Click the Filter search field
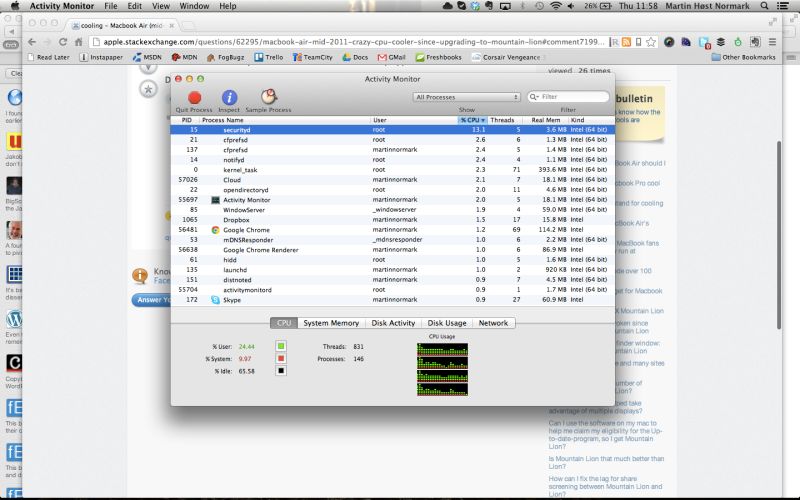This screenshot has height=500, width=800. coord(568,96)
